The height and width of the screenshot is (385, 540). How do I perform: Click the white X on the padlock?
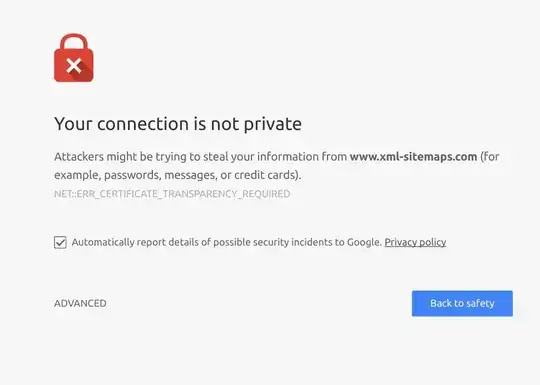click(x=74, y=66)
